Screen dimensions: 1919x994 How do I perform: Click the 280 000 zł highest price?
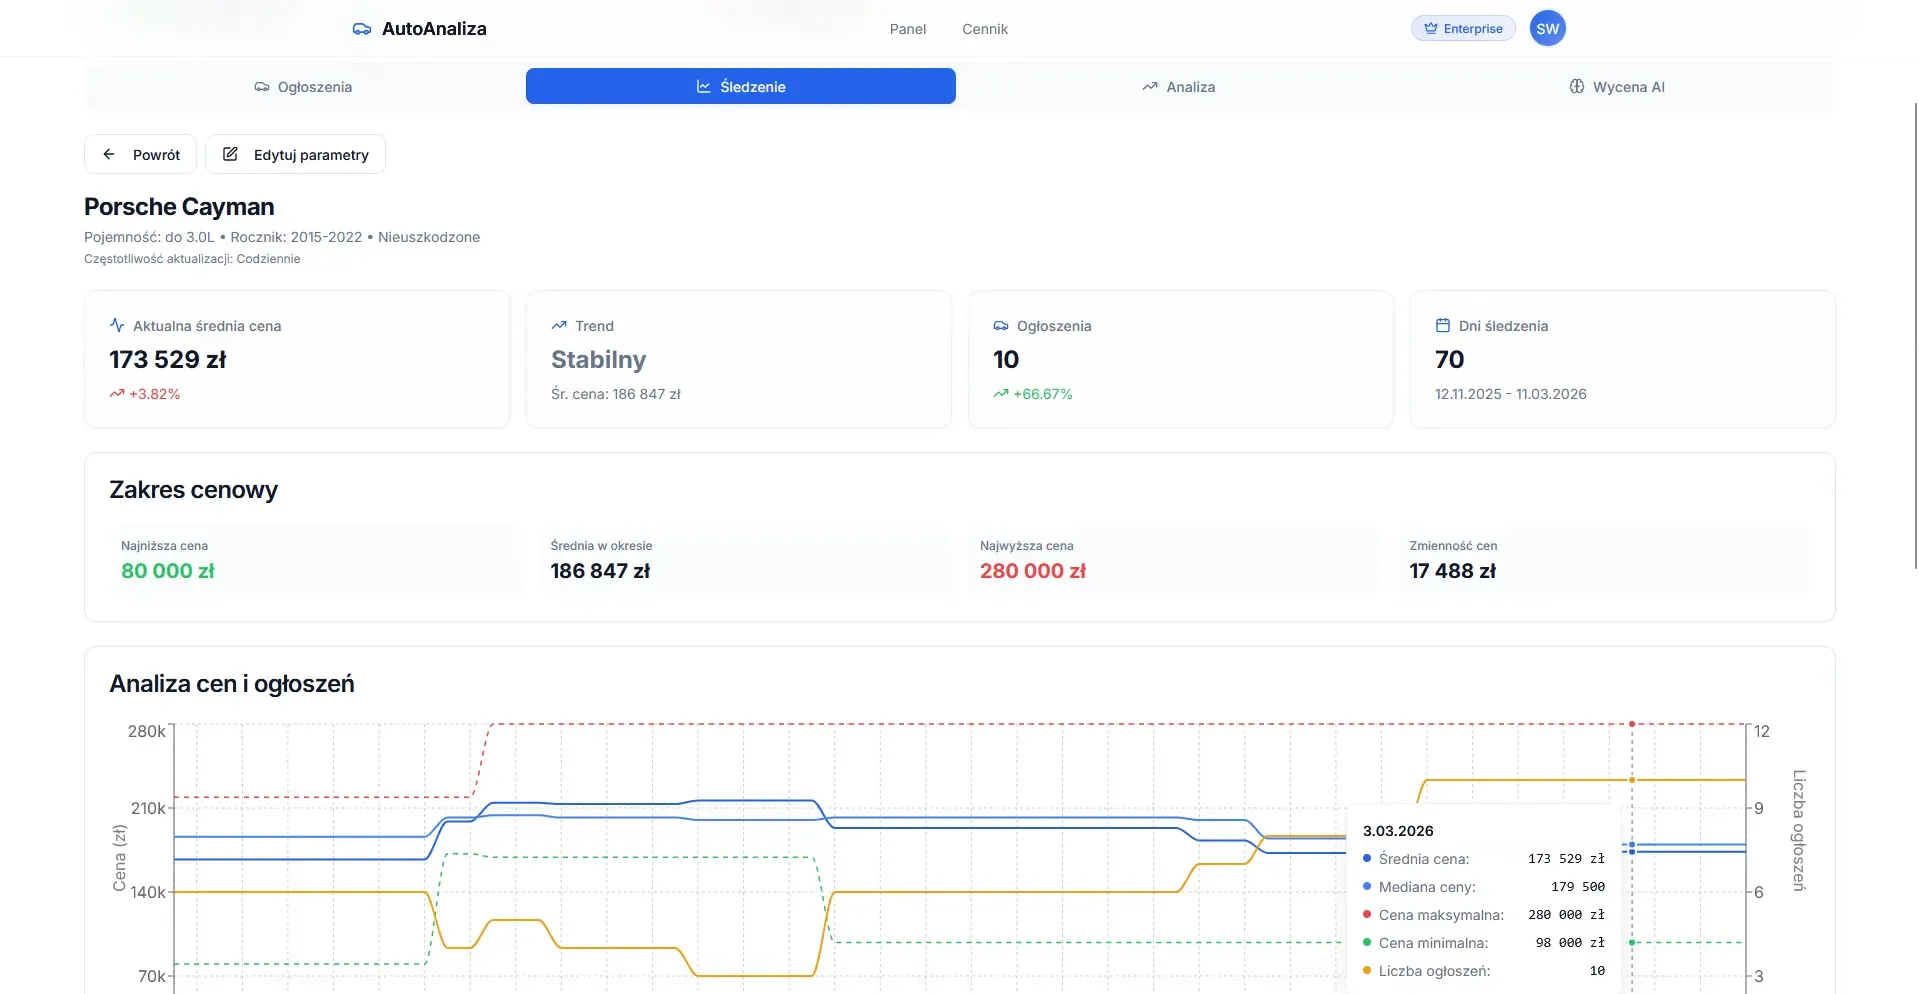[1033, 571]
